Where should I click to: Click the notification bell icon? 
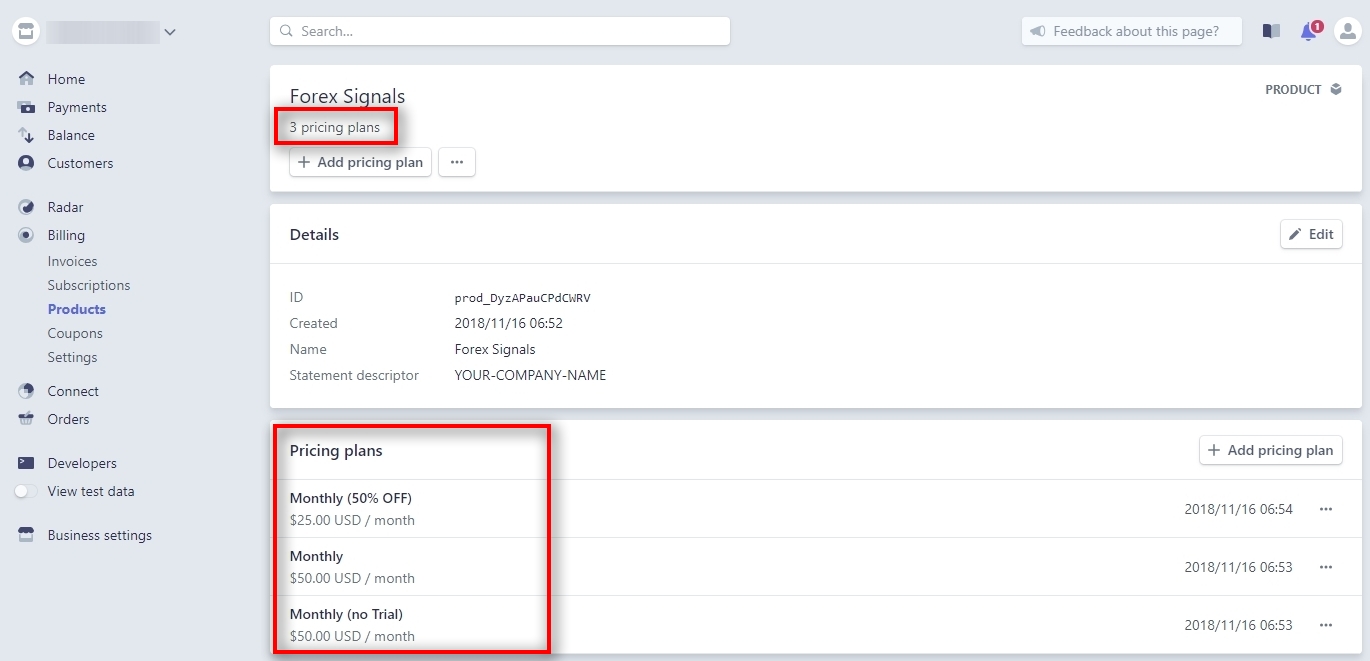click(x=1308, y=32)
